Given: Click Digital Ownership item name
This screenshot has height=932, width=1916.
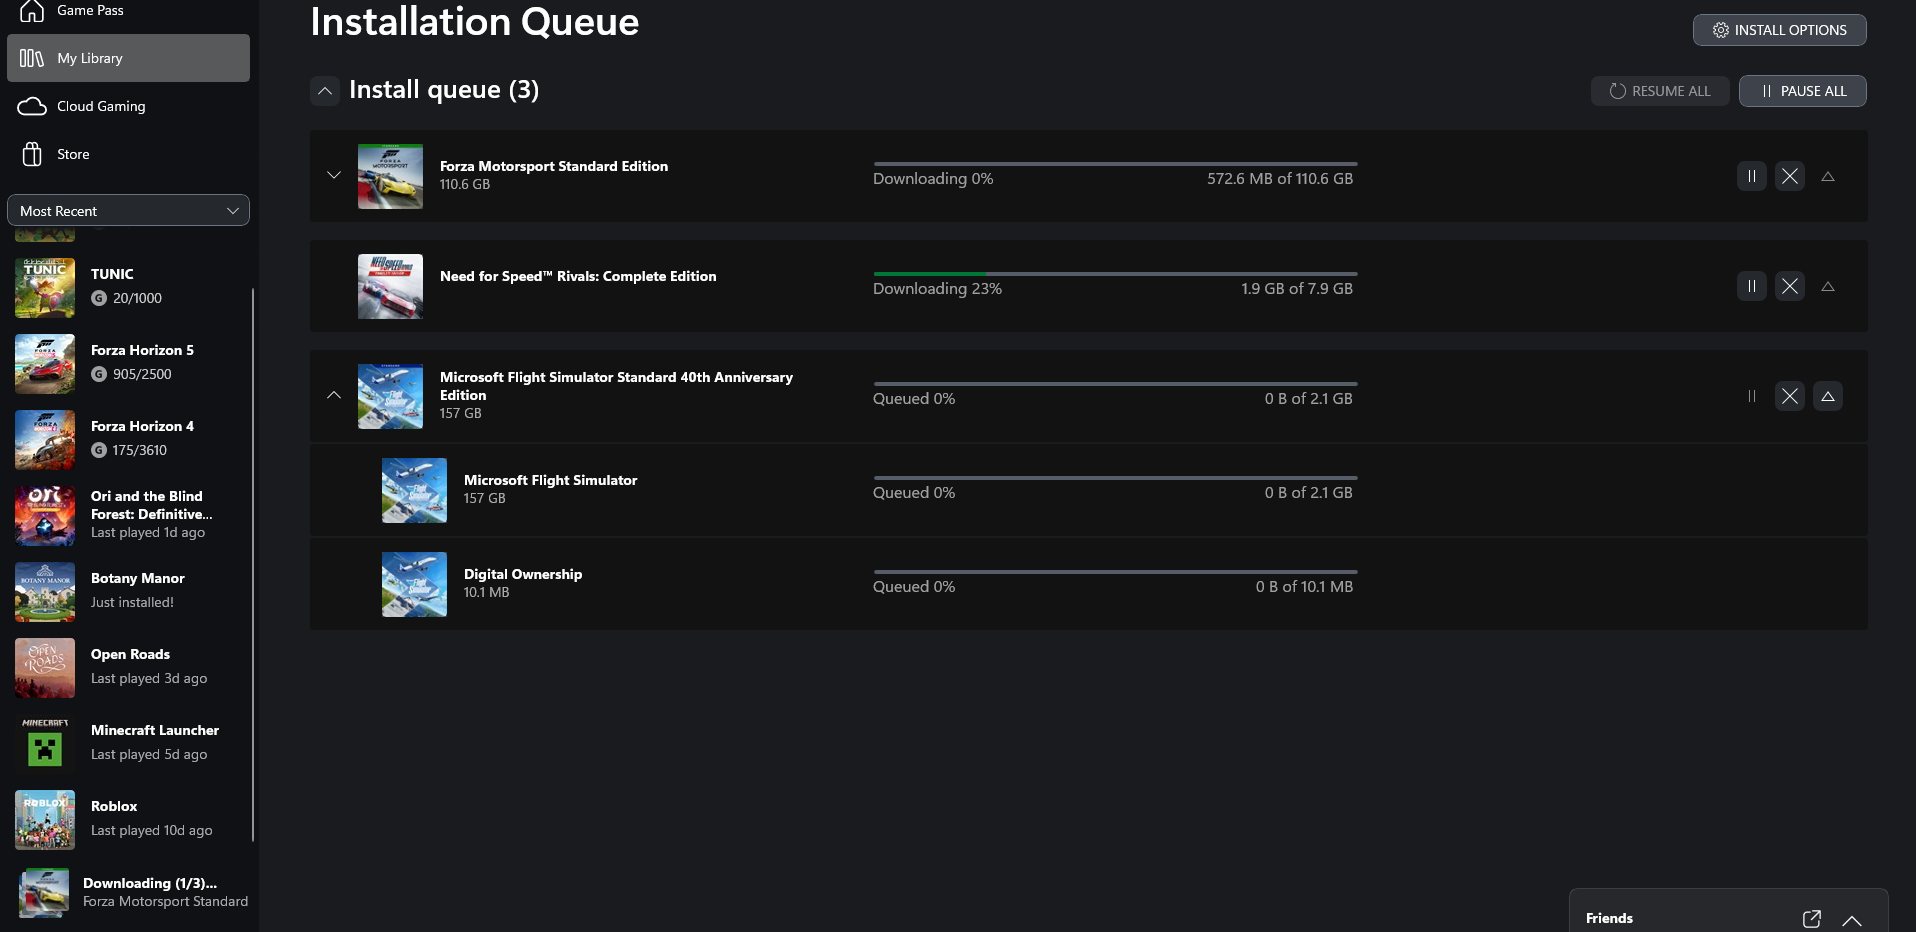Looking at the screenshot, I should tap(523, 574).
